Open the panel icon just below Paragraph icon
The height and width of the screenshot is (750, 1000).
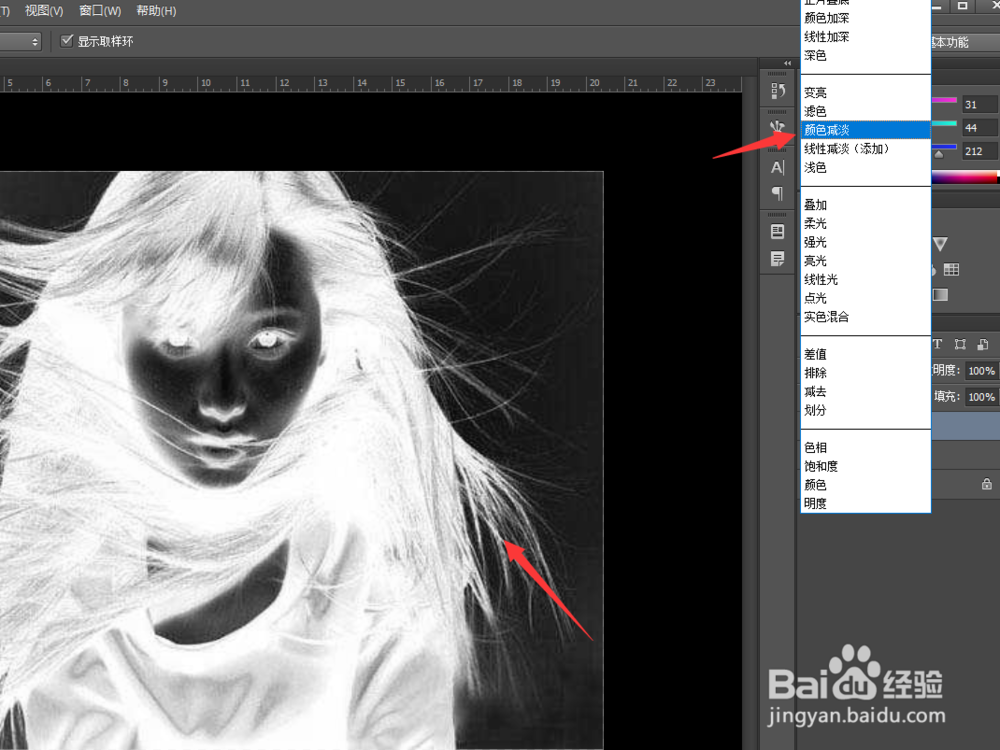click(777, 232)
